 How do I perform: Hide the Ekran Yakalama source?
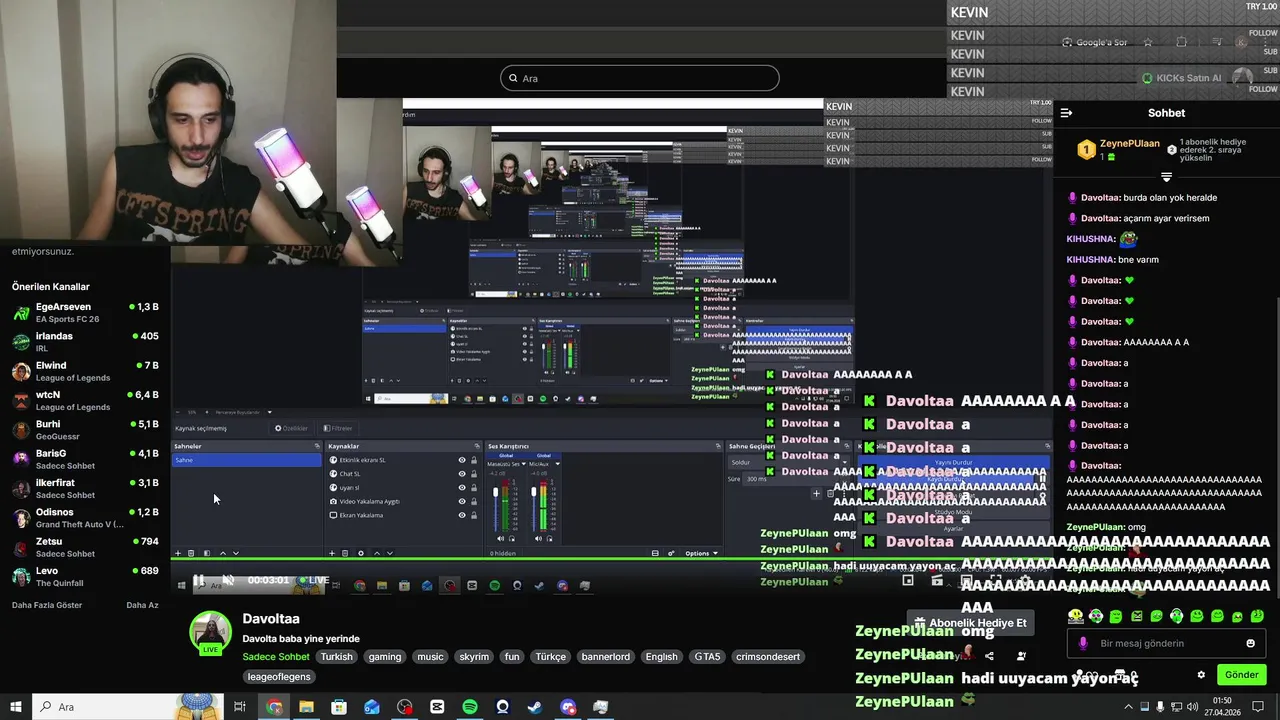coord(462,515)
